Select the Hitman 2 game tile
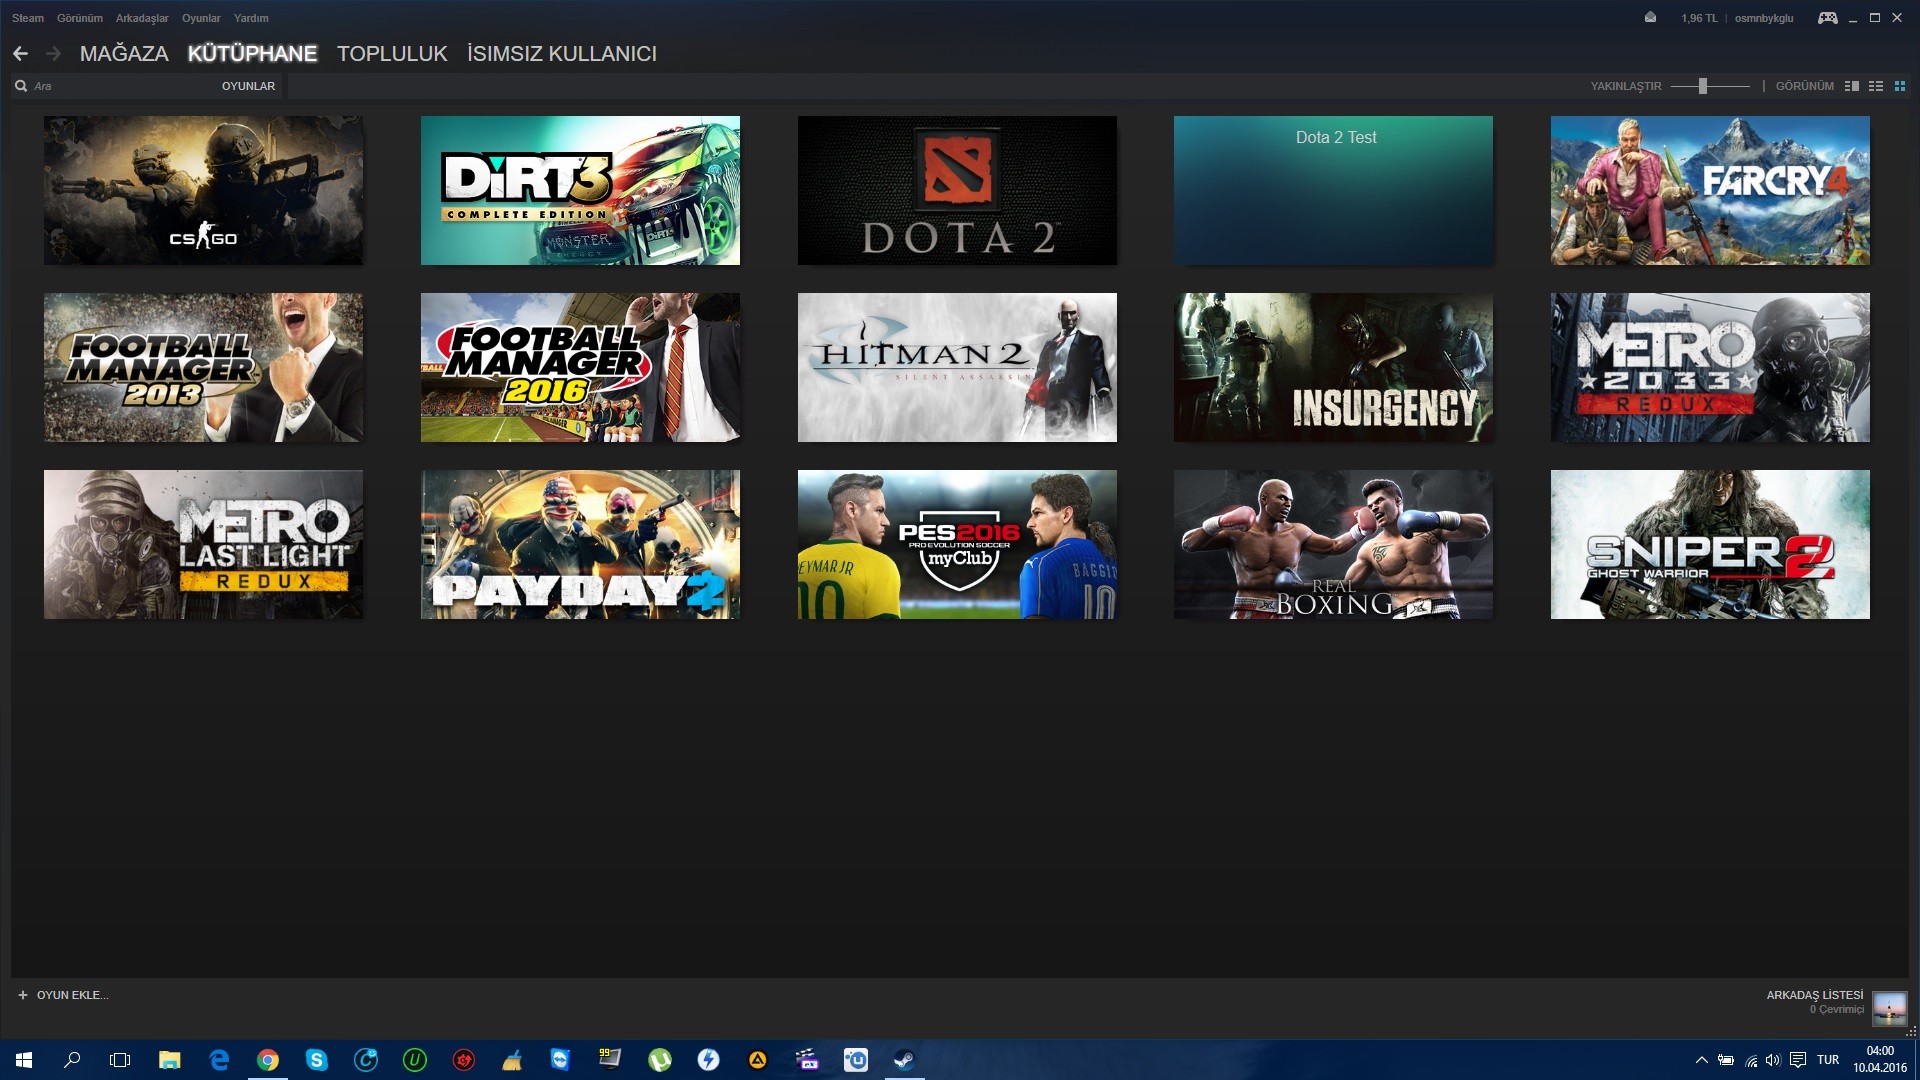This screenshot has height=1080, width=1920. pos(957,367)
